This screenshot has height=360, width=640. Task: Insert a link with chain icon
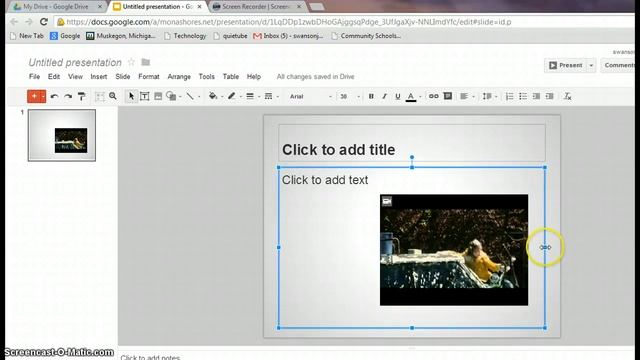click(x=433, y=96)
